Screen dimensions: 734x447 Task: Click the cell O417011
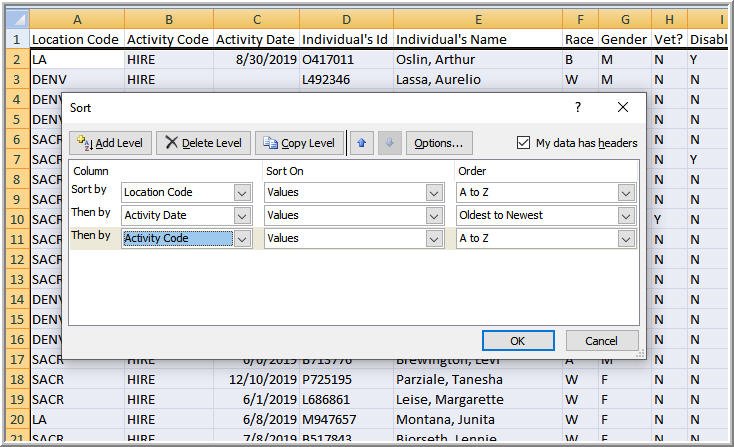click(x=346, y=59)
